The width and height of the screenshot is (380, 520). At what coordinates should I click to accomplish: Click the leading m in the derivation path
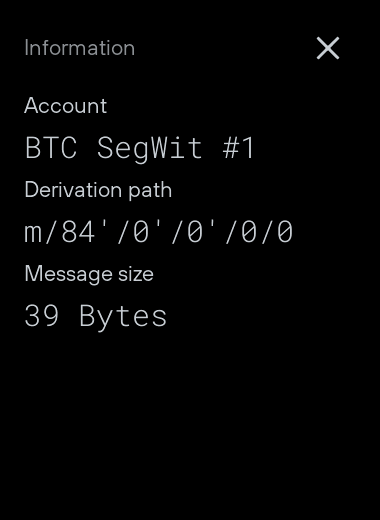(33, 234)
